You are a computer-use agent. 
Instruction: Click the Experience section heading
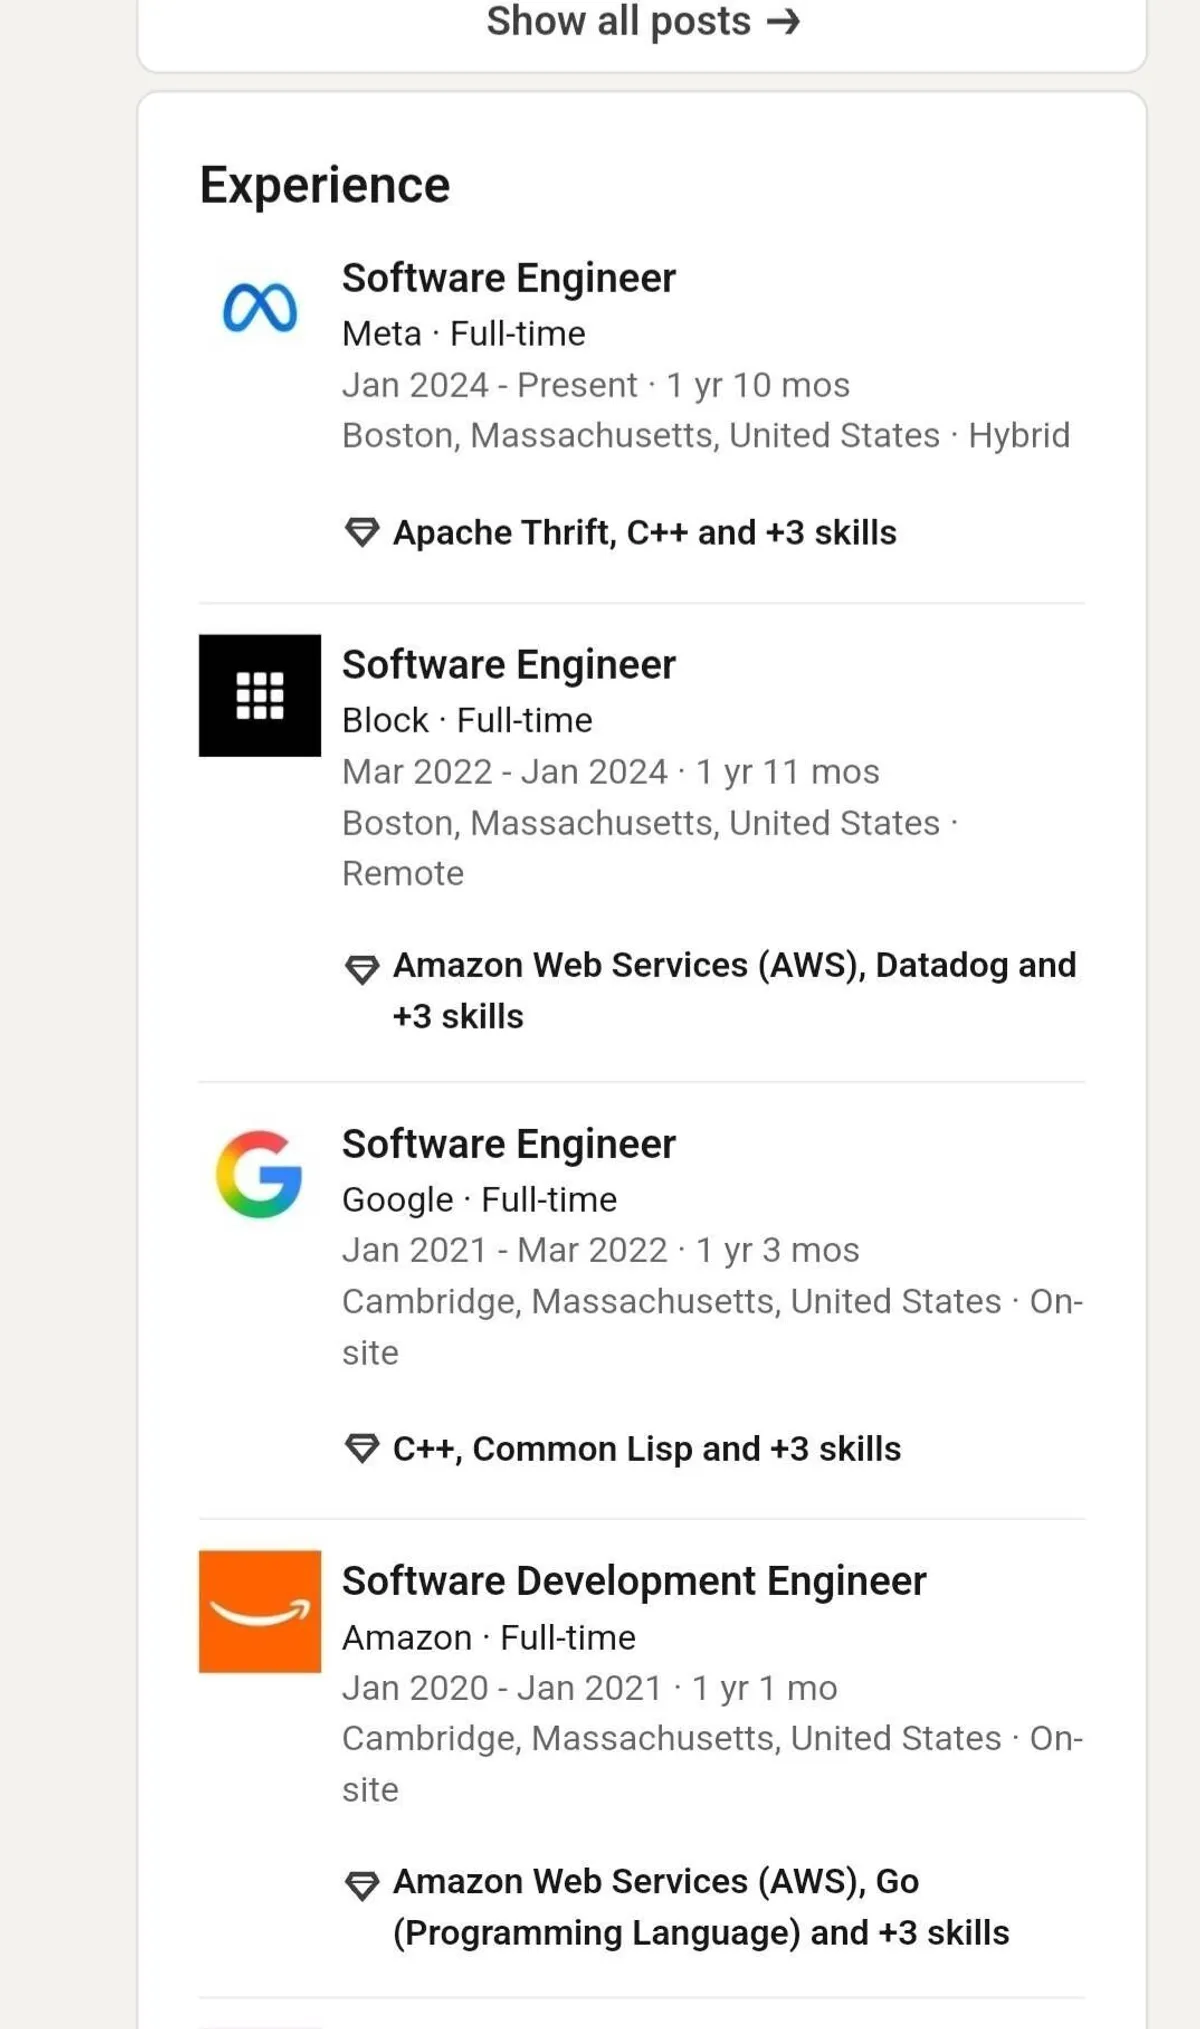pos(324,185)
